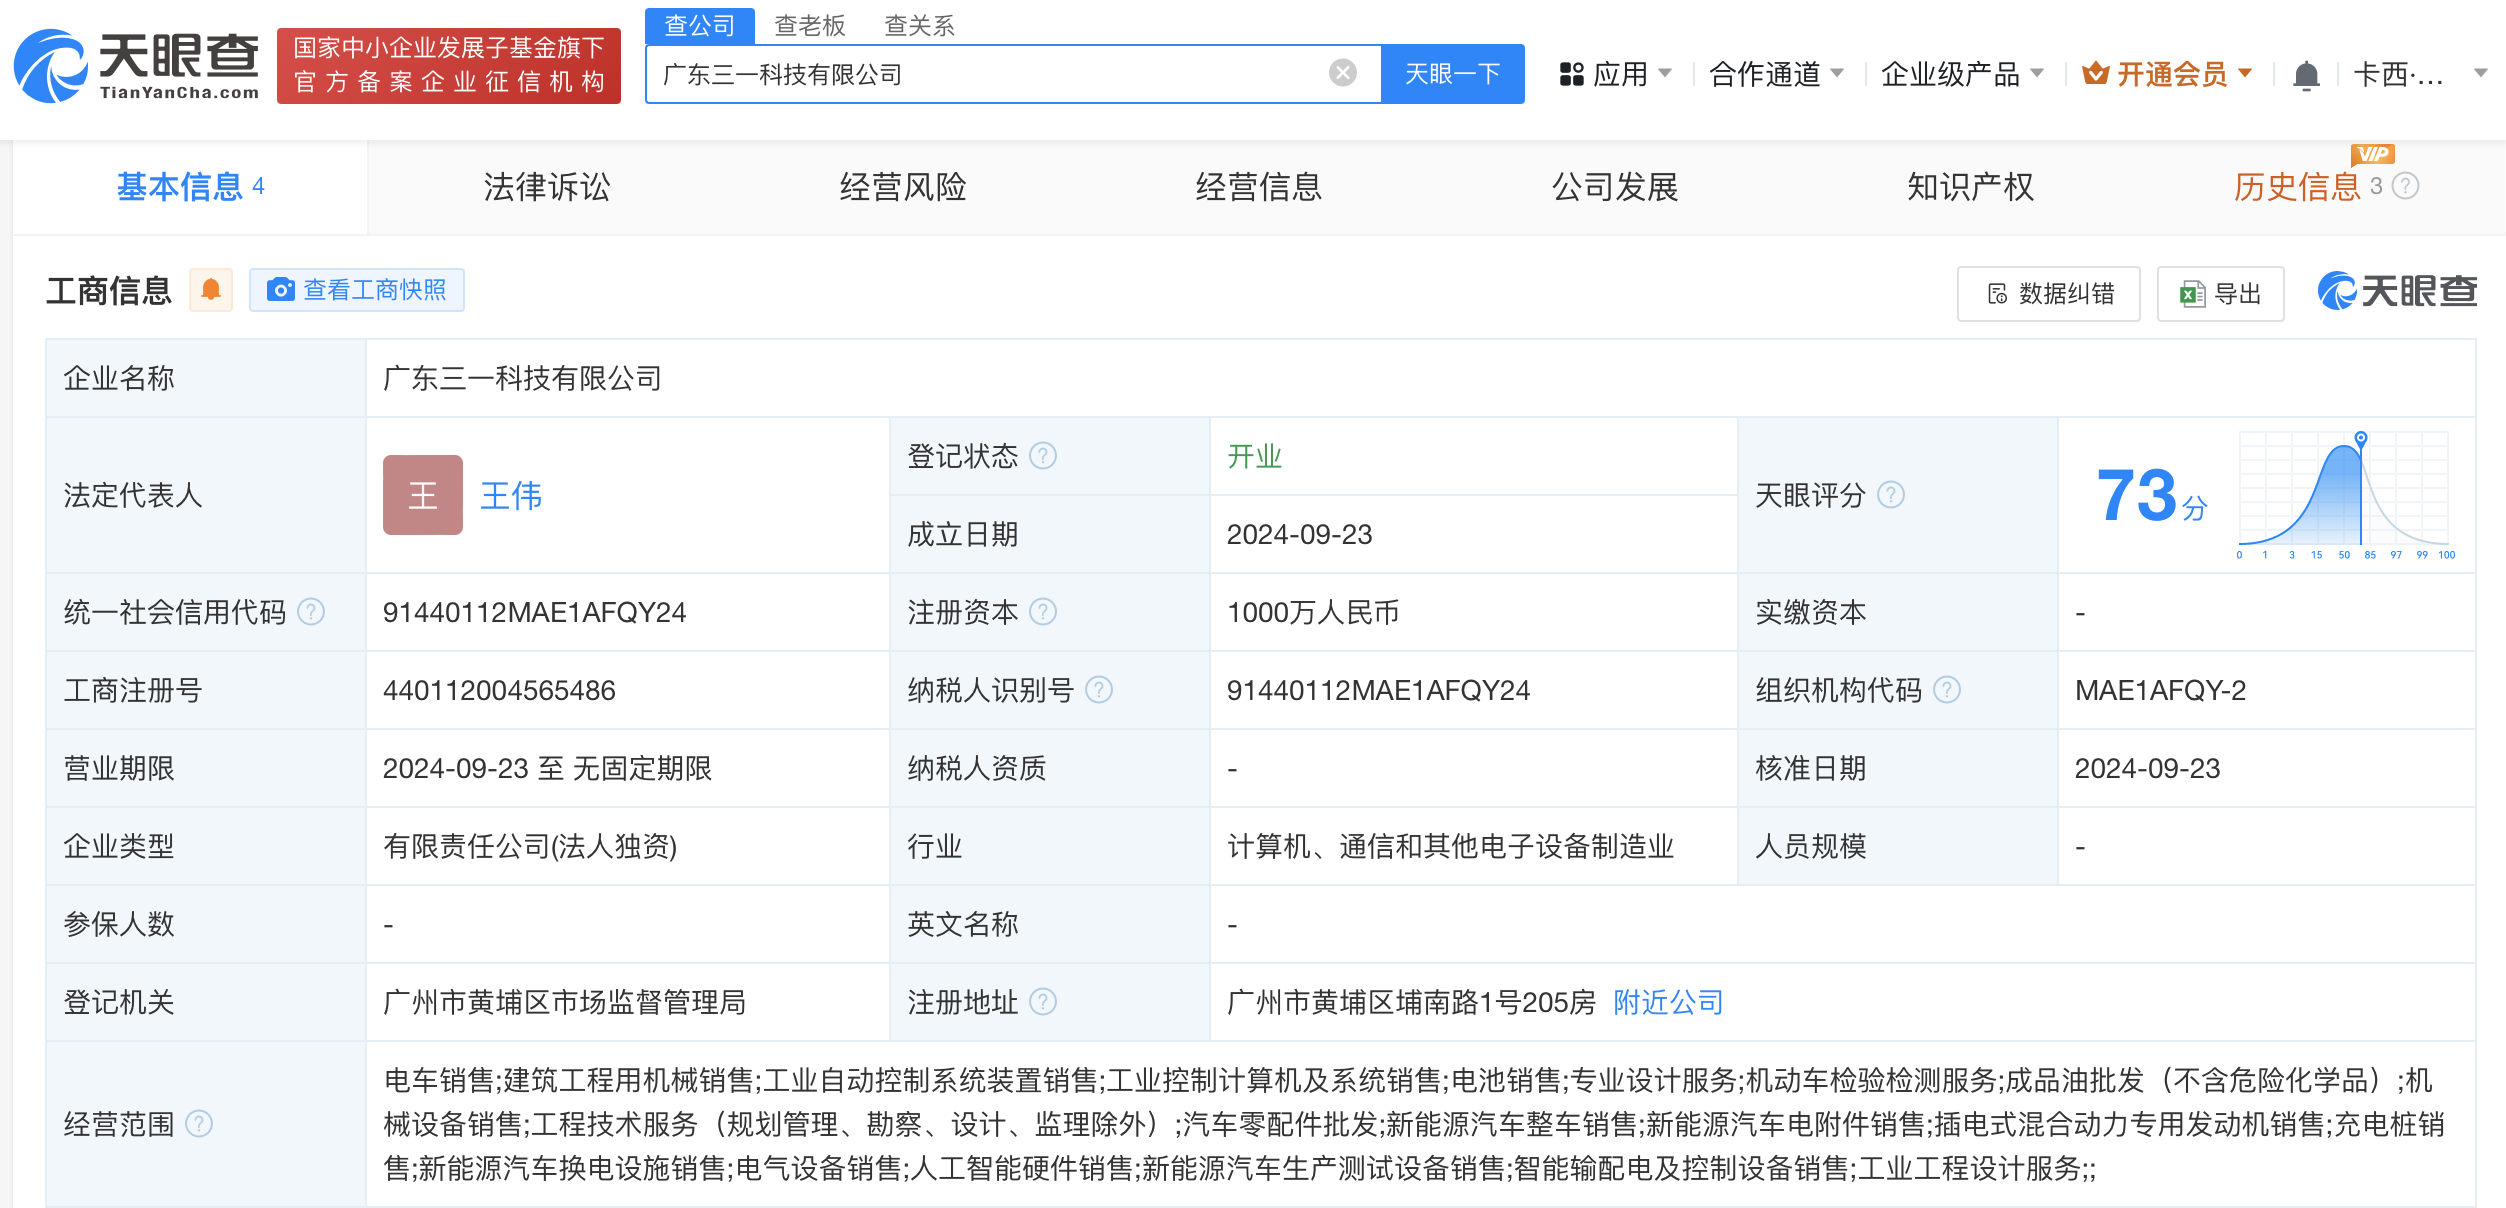Viewport: 2506px width, 1208px height.
Task: Clear the company search box text
Action: tap(1342, 73)
